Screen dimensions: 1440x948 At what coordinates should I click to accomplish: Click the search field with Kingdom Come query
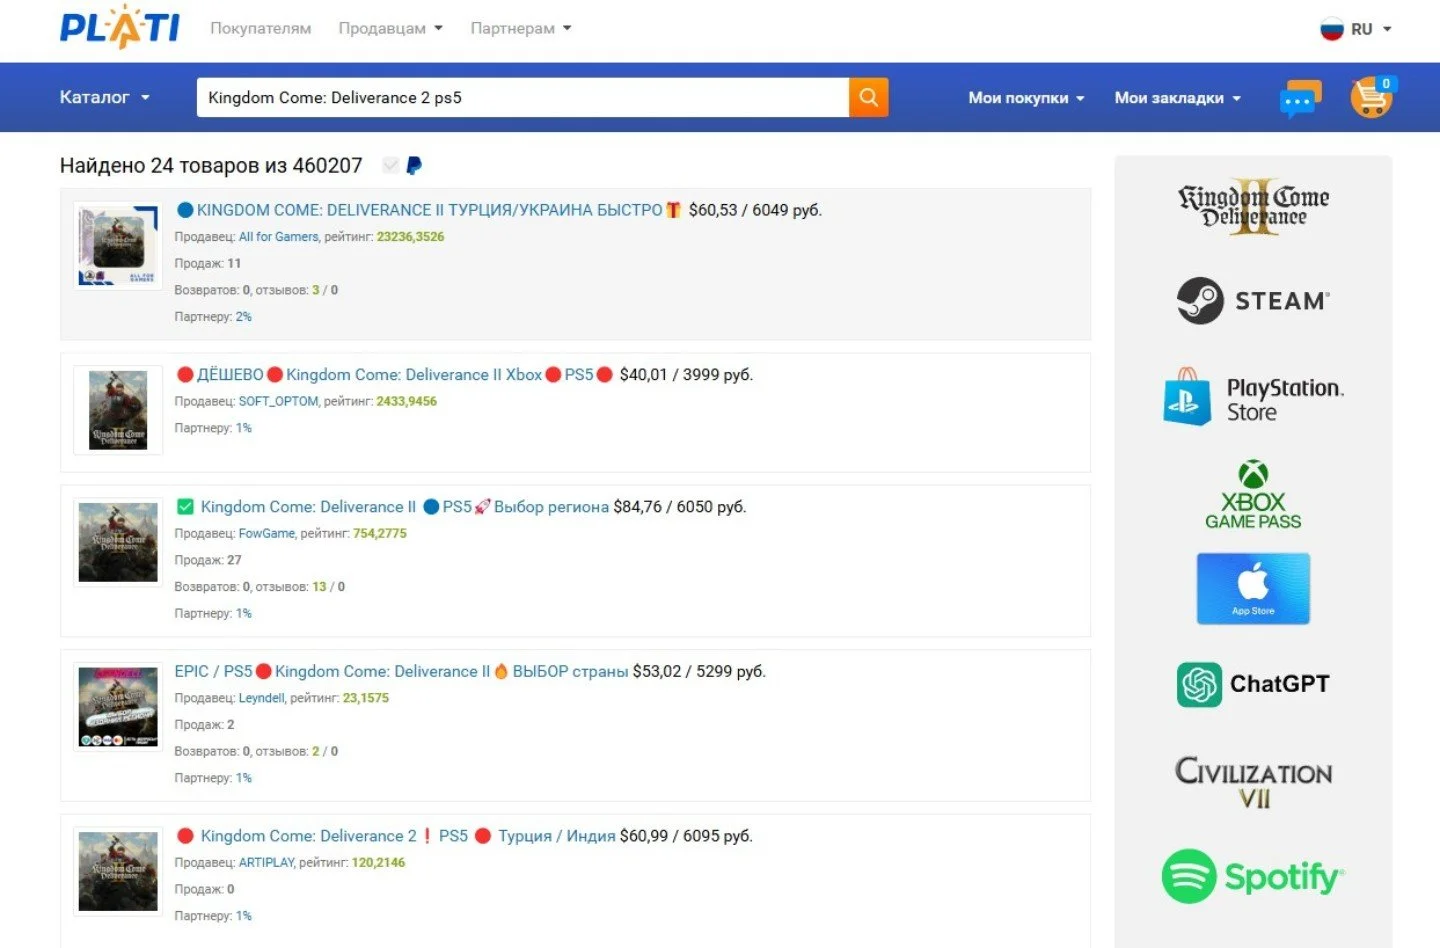click(522, 97)
